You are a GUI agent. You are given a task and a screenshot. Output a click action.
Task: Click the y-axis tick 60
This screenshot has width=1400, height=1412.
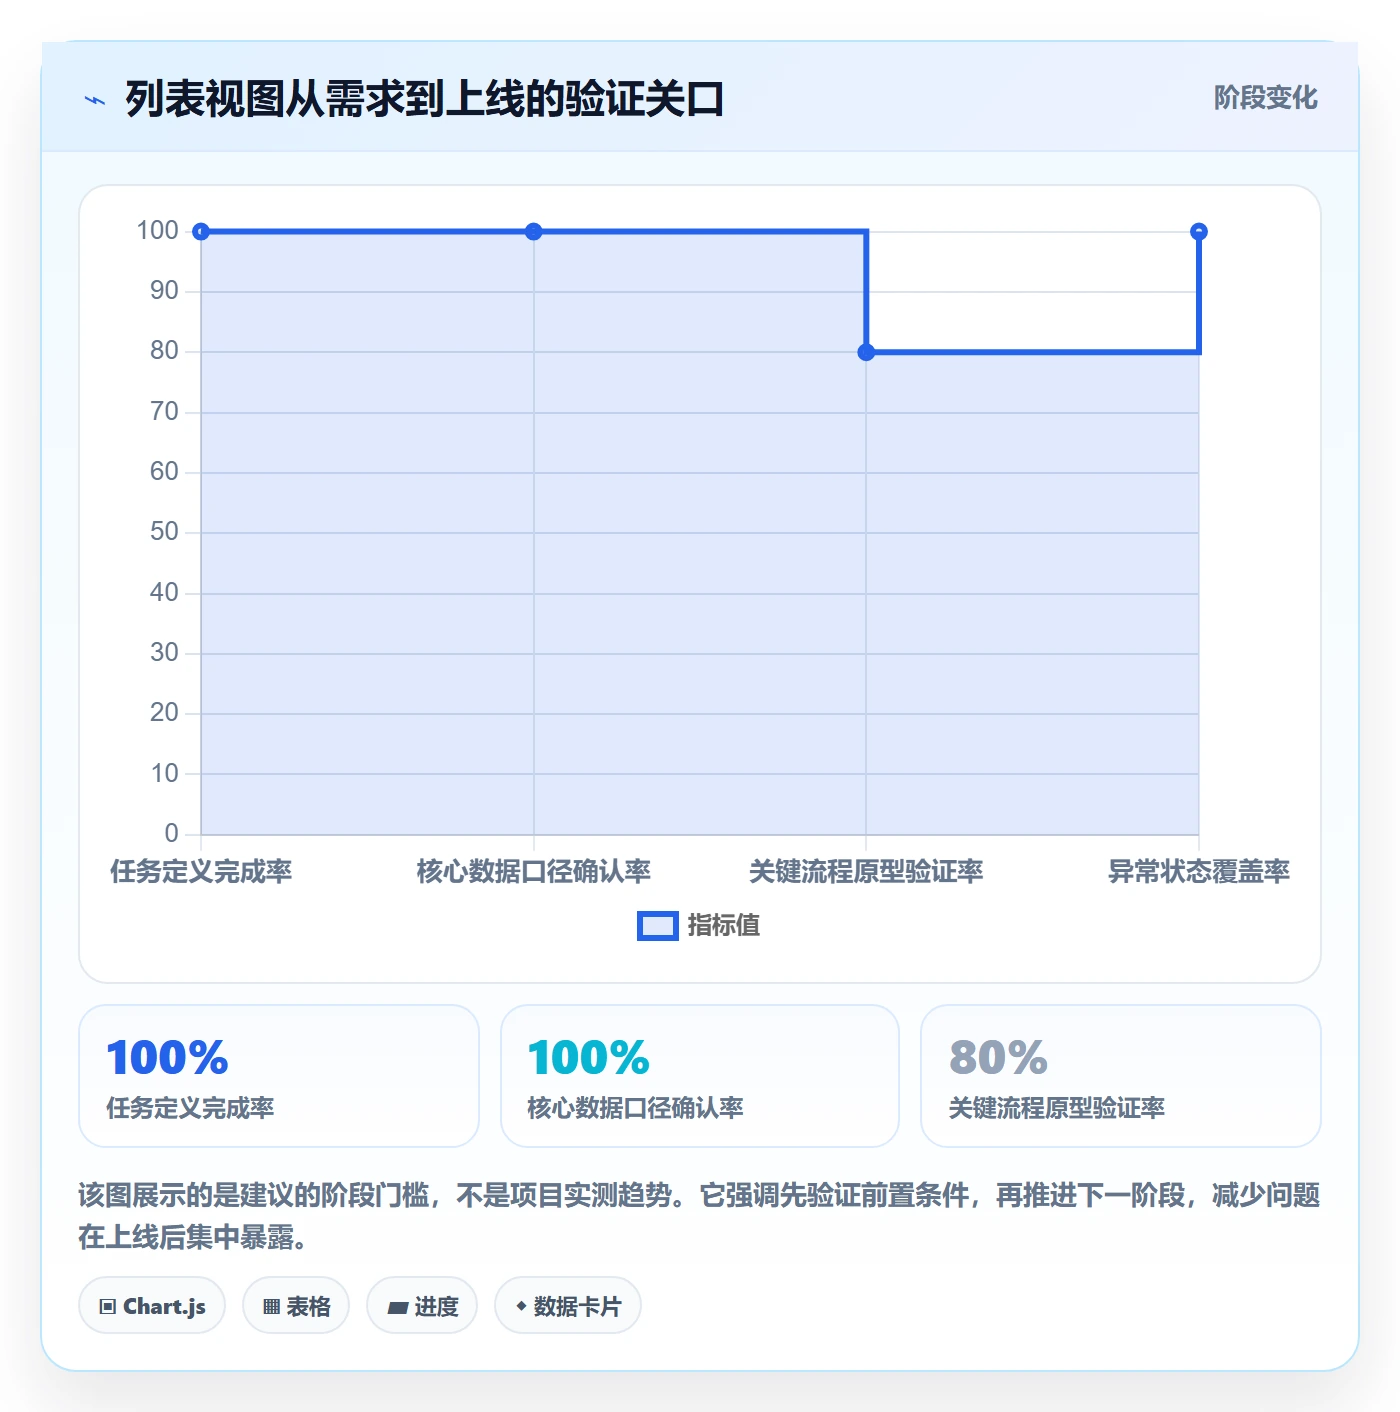coord(164,472)
